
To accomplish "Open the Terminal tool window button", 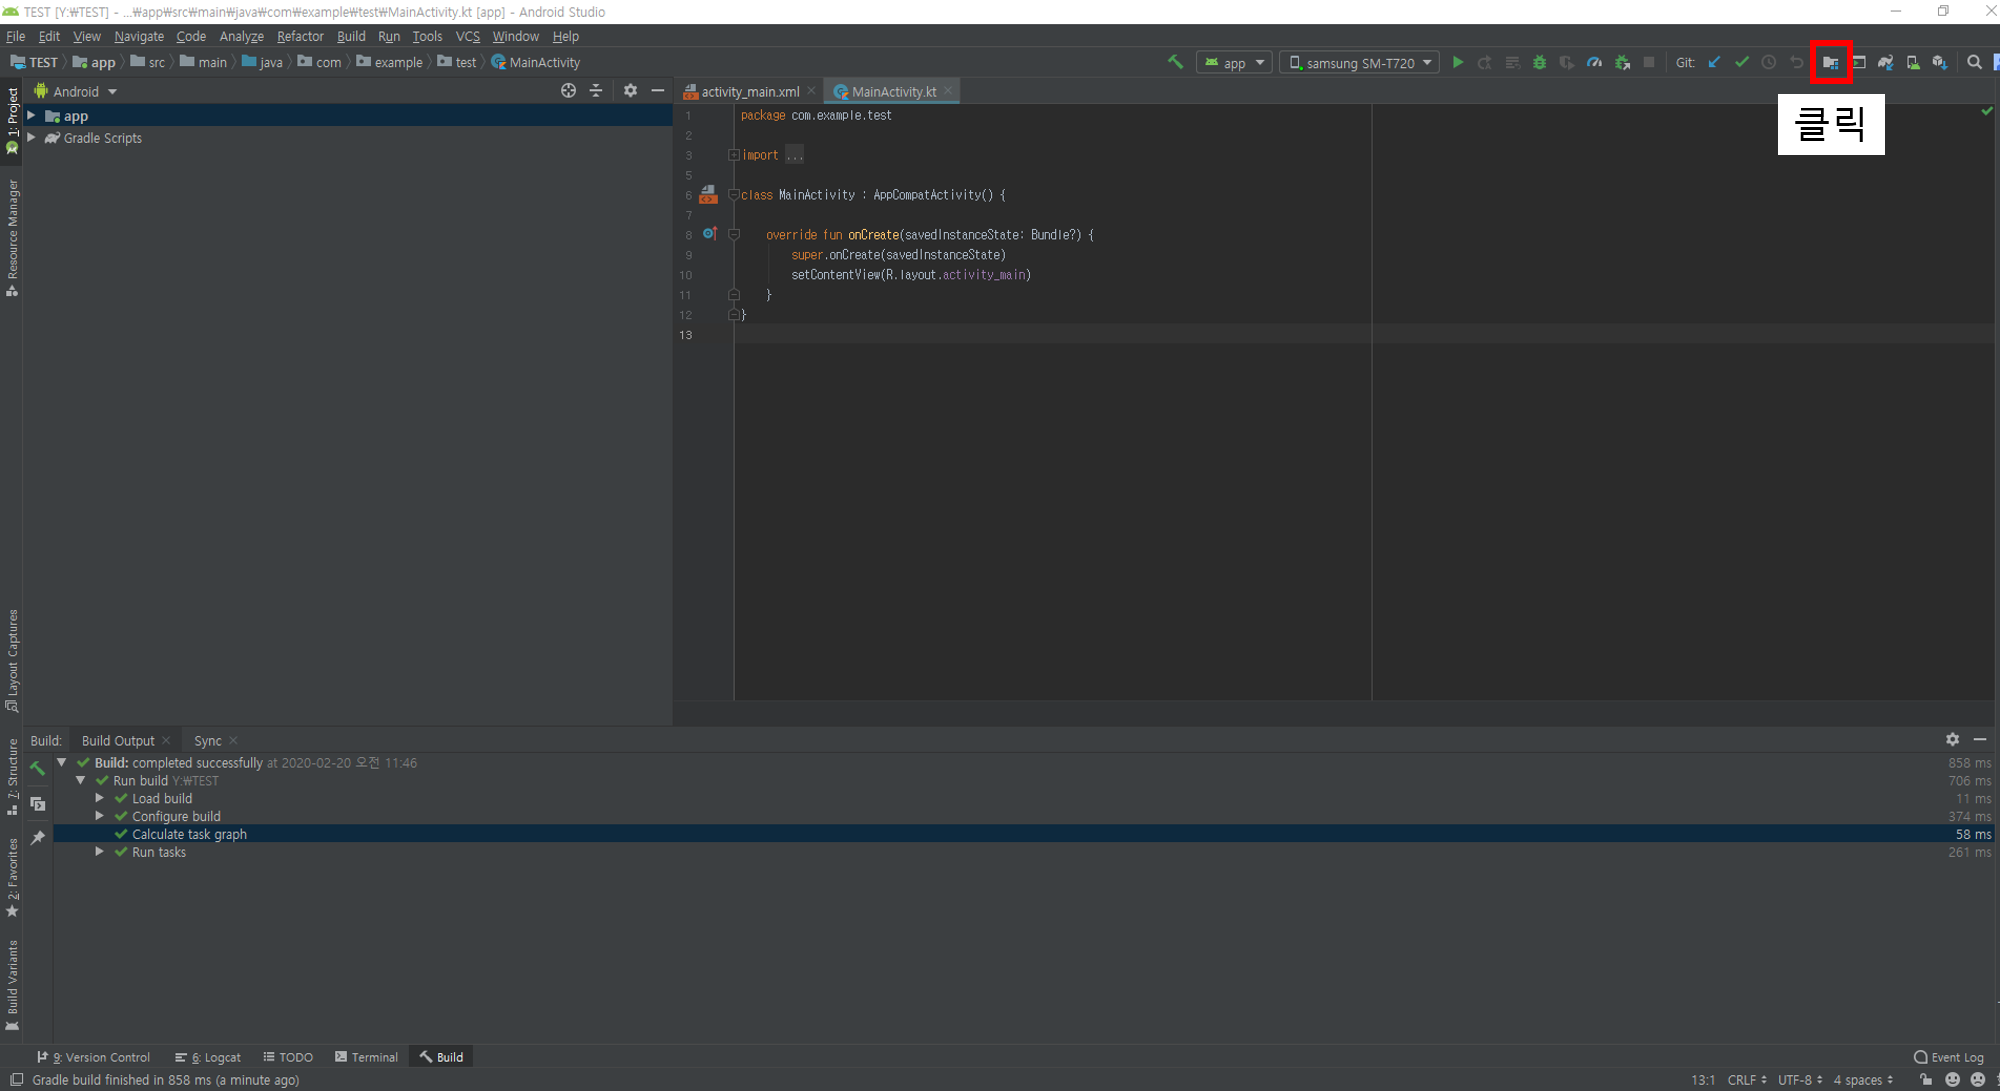I will (366, 1057).
